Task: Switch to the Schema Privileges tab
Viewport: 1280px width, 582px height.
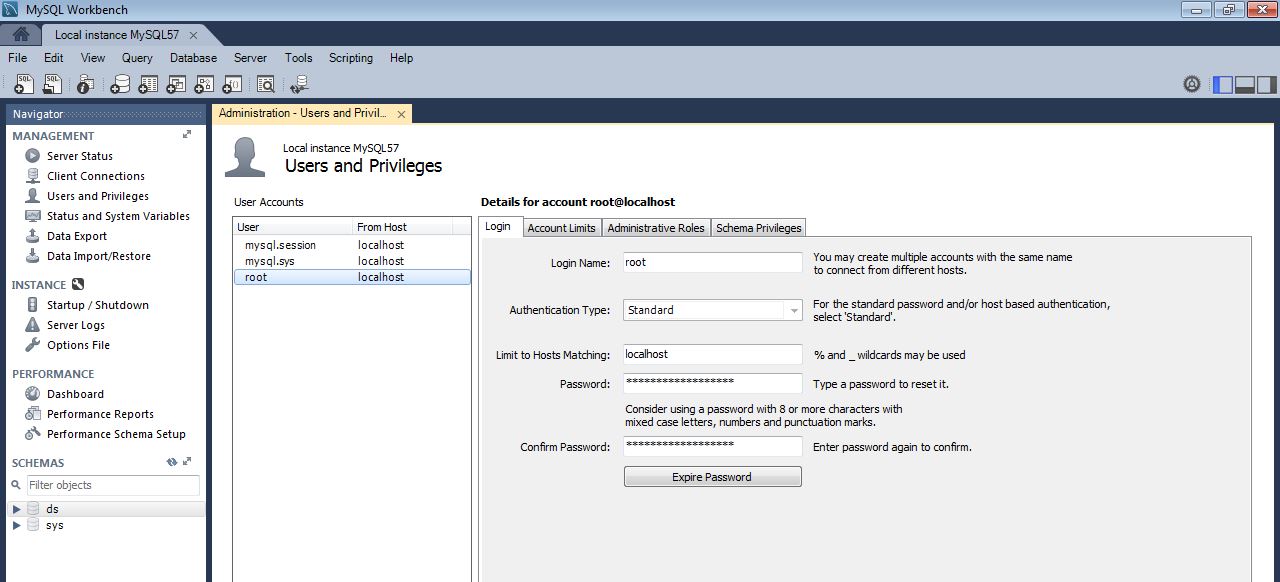Action: tap(759, 228)
